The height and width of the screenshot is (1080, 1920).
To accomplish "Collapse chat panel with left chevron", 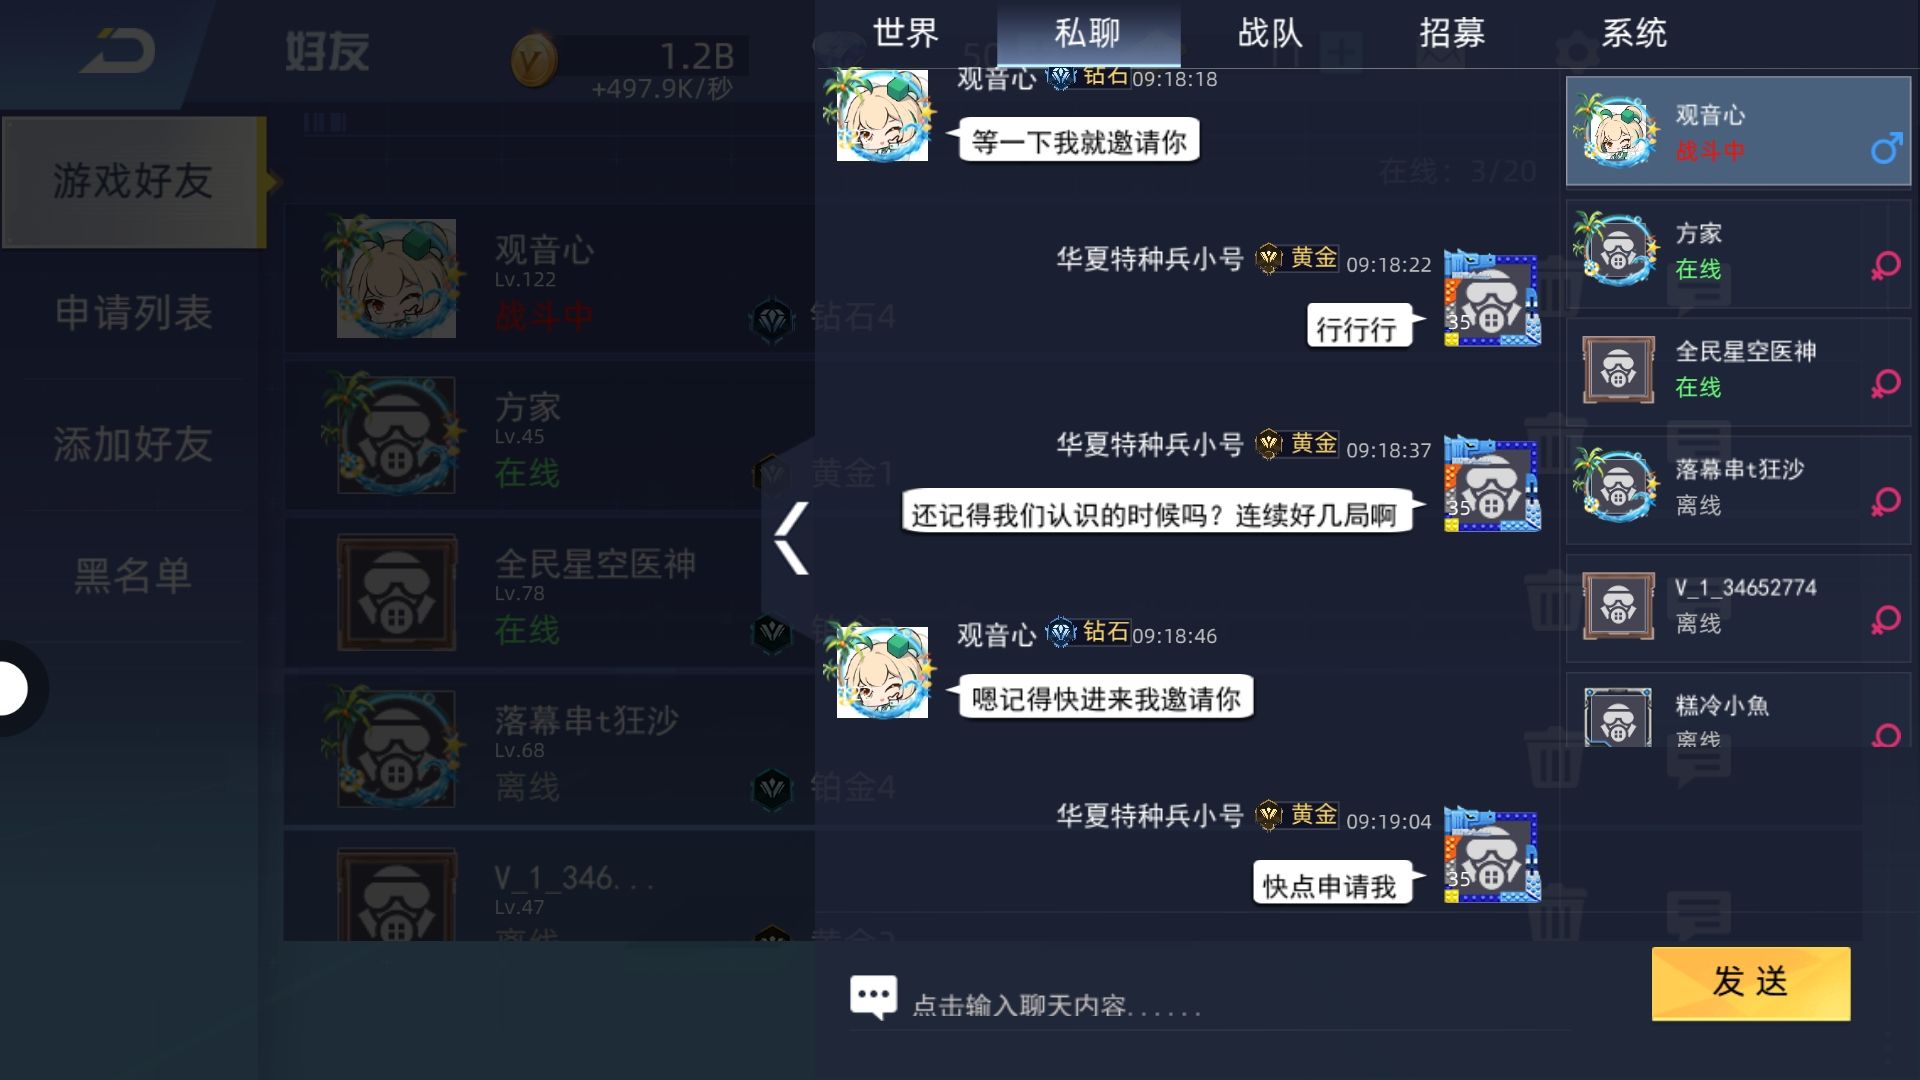I will coord(791,538).
